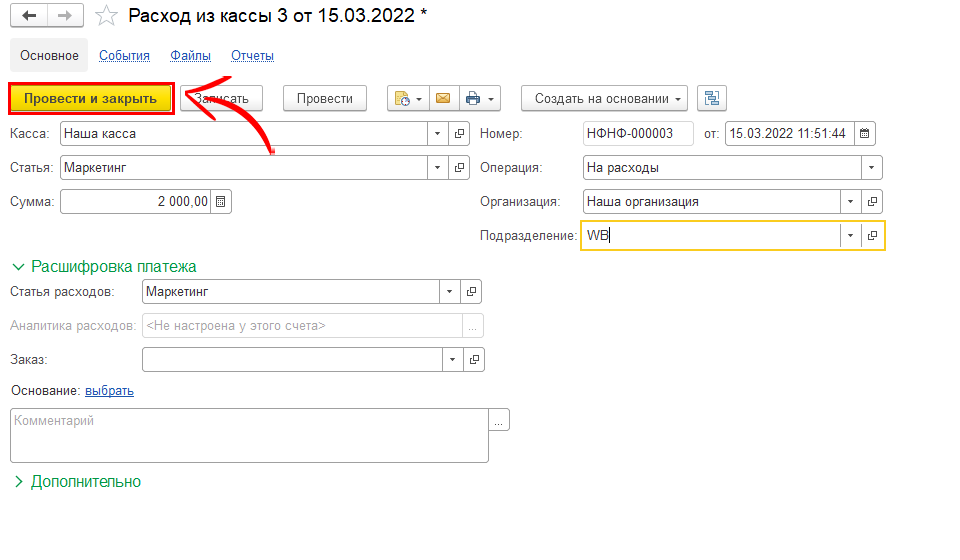960x560 pixels.
Task: Add document to favorites with star icon
Action: point(105,15)
